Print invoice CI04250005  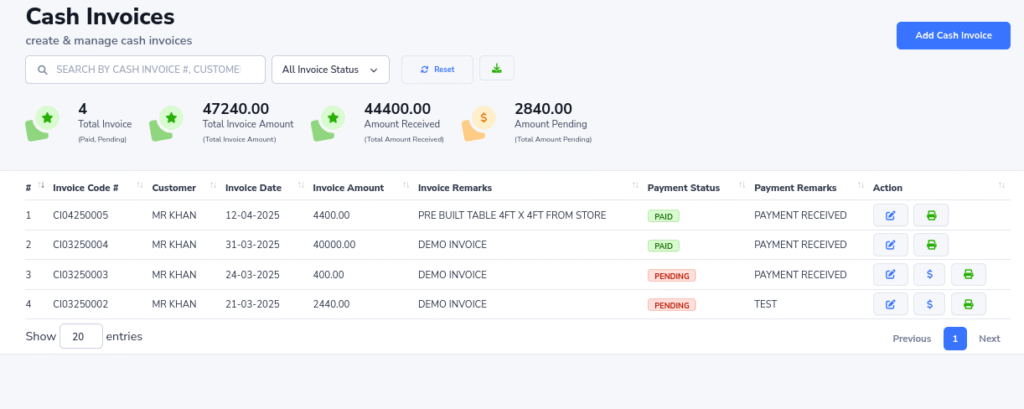(x=931, y=215)
